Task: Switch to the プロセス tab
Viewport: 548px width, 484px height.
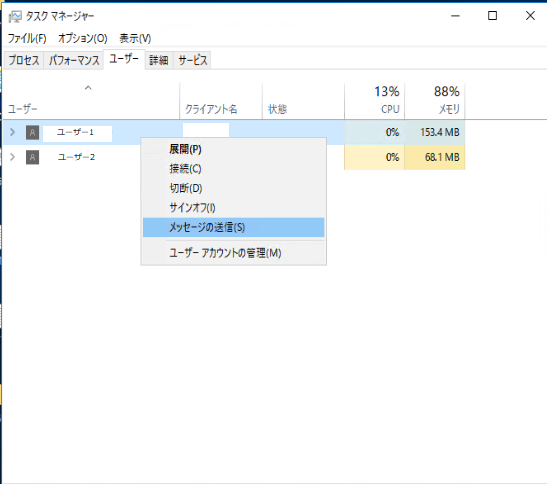Action: (x=24, y=60)
